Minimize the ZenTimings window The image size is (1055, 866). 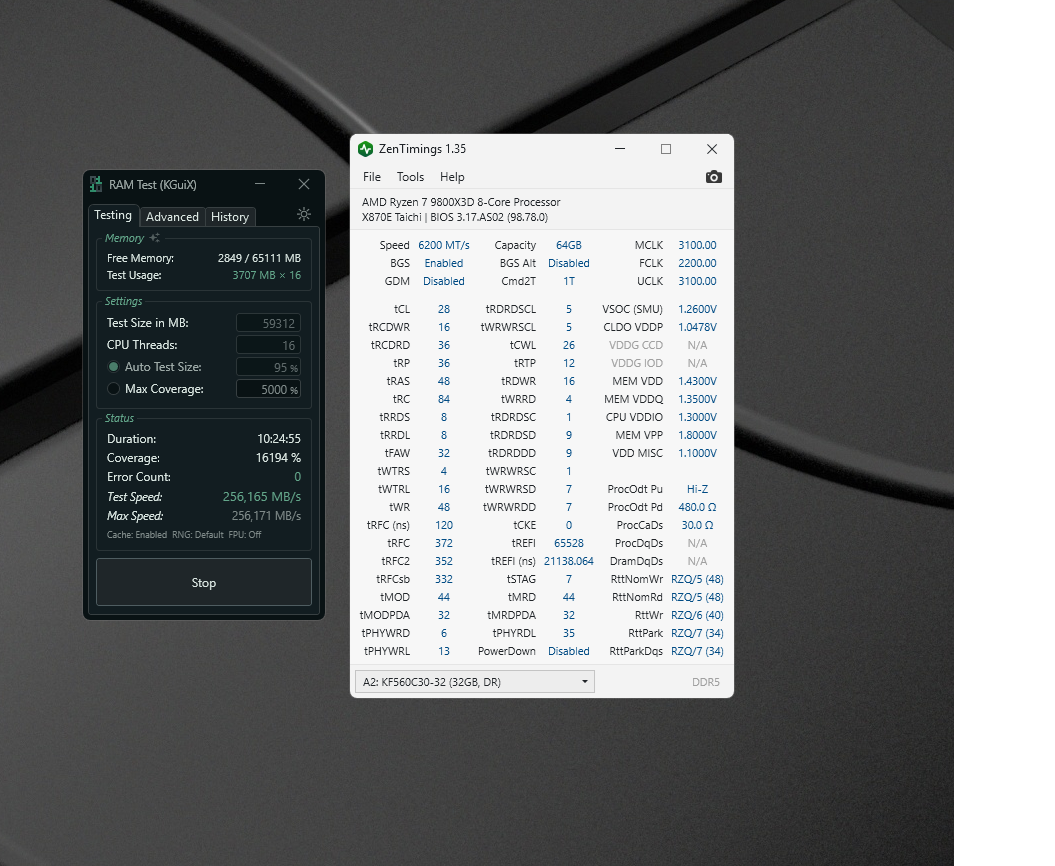coord(620,149)
